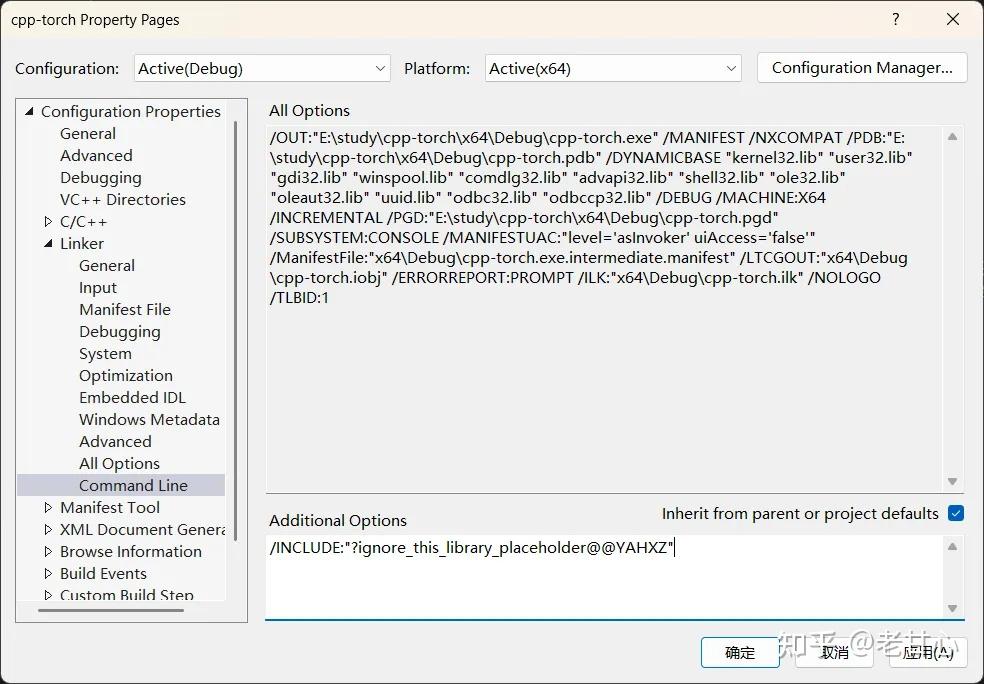Collapse the Linker tree node
The height and width of the screenshot is (684, 984).
pyautogui.click(x=46, y=243)
